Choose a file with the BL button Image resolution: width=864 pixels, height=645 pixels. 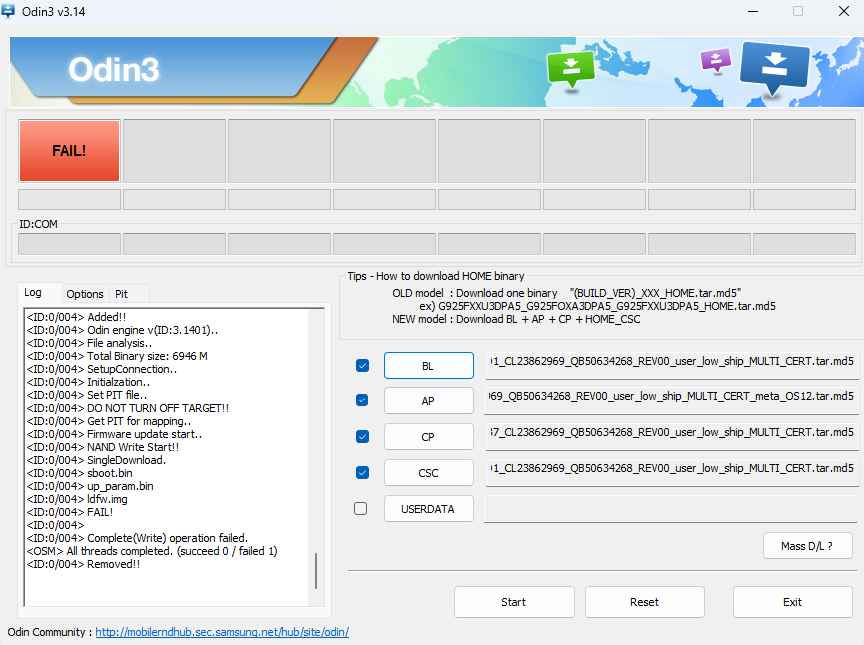428,366
